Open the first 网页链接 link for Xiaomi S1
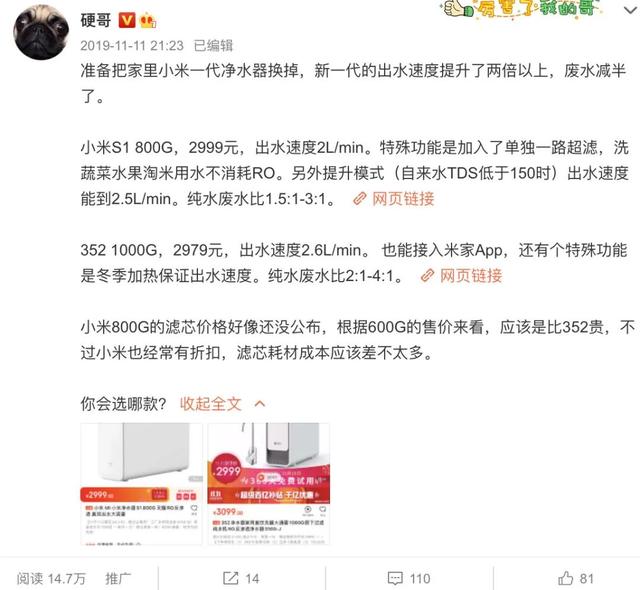The image size is (640, 590). 402,199
